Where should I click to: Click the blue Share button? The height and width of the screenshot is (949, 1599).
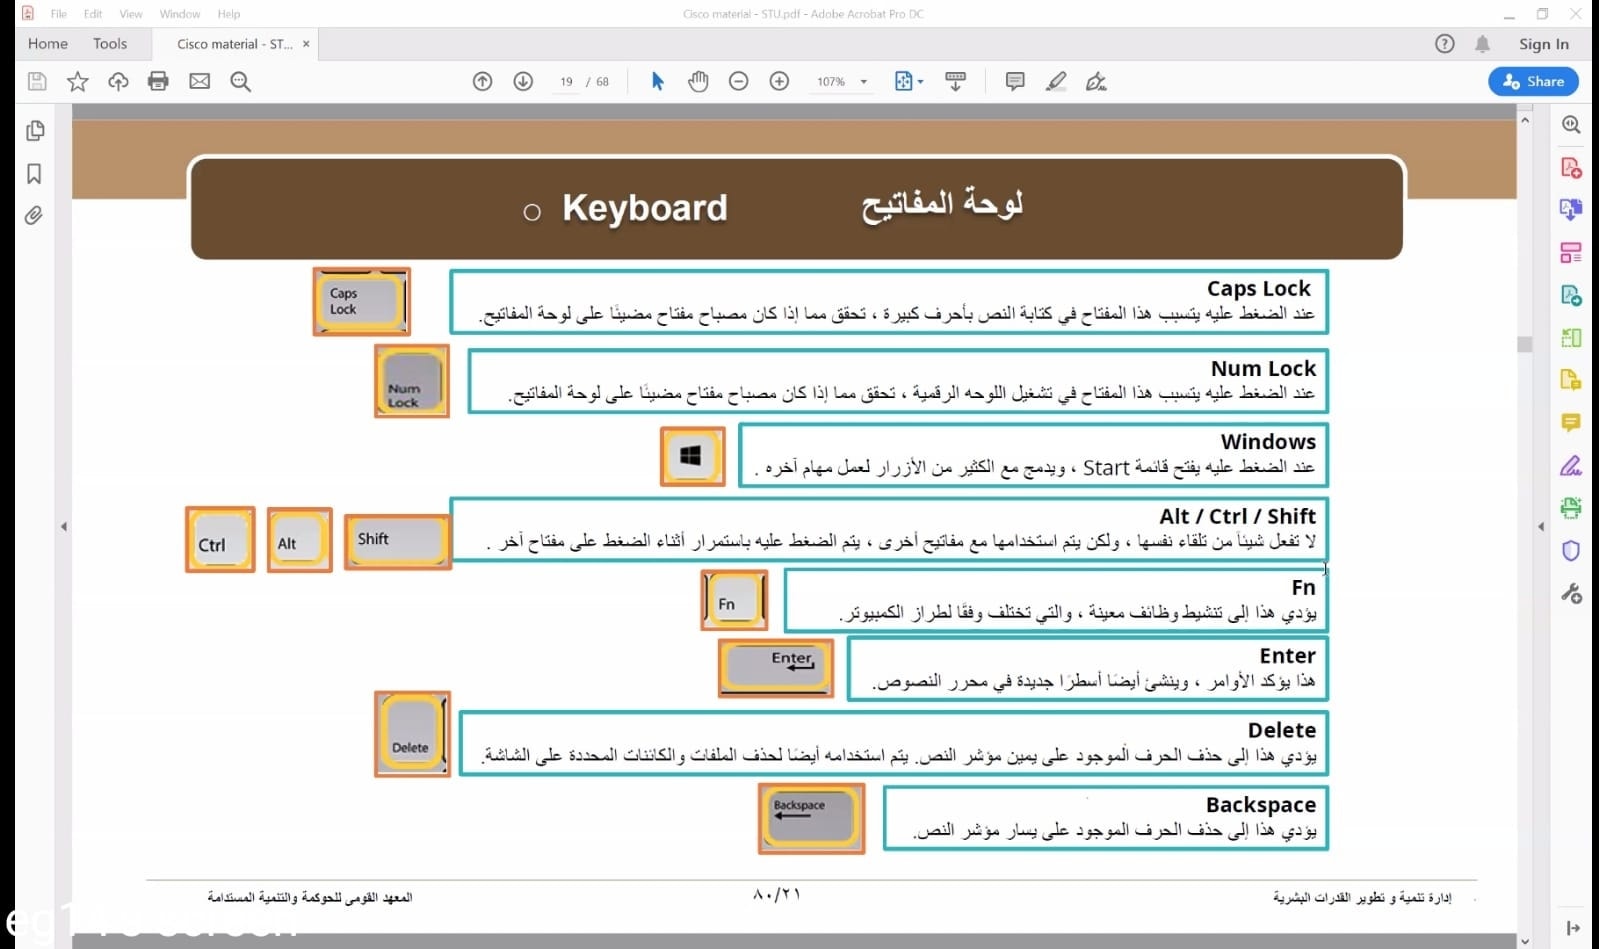point(1533,82)
